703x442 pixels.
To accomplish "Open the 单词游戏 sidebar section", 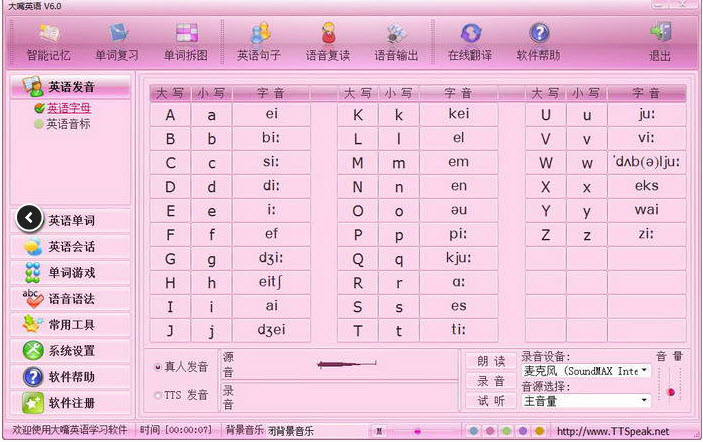I will (70, 272).
